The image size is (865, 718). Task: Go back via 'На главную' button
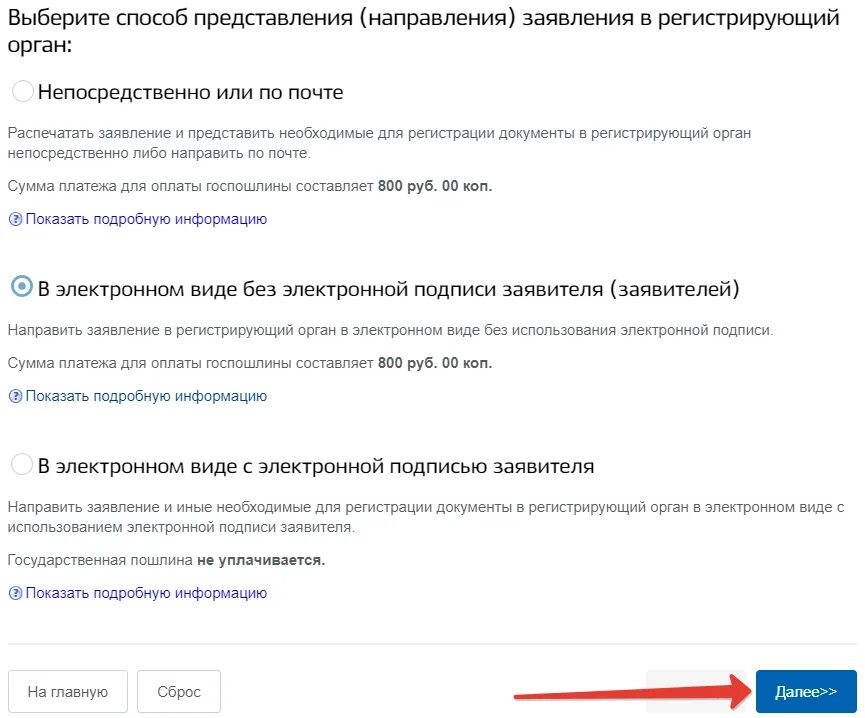(67, 692)
